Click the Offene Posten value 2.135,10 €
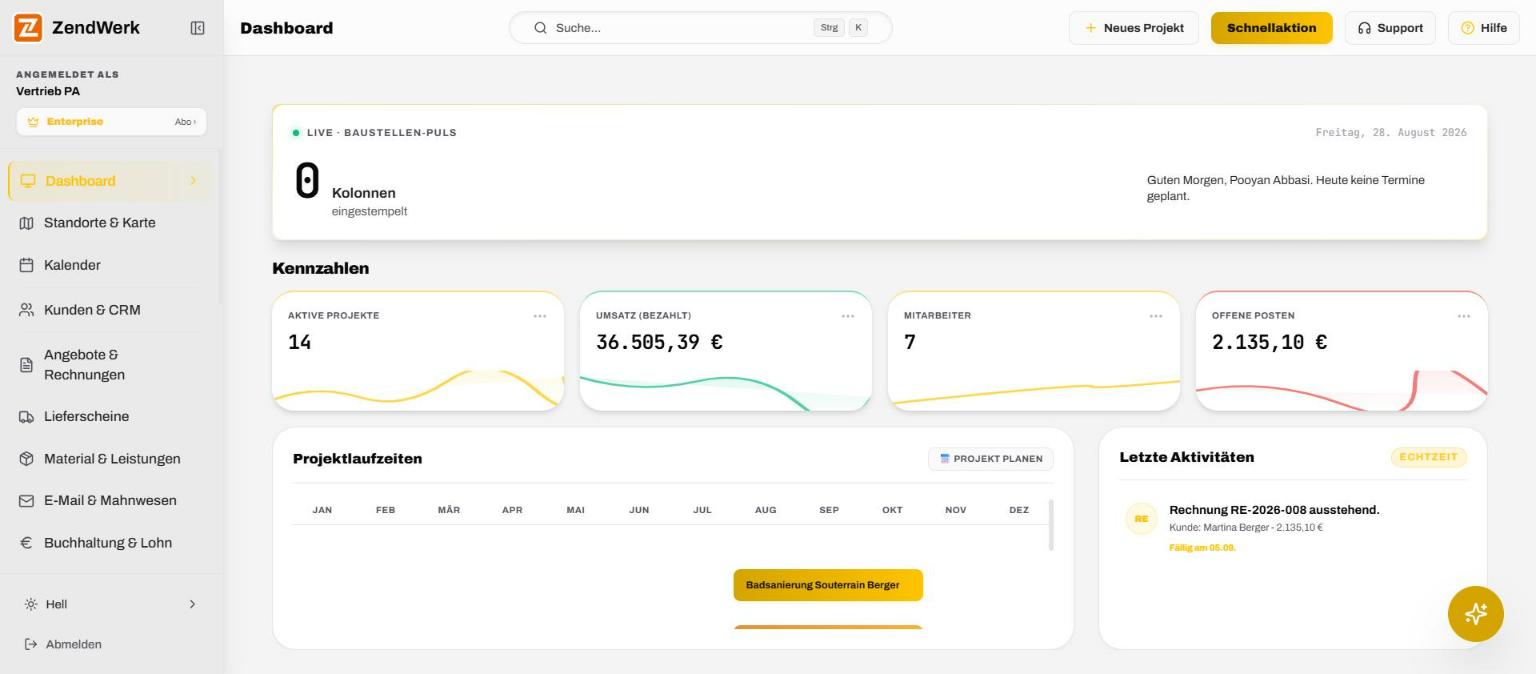Image resolution: width=1536 pixels, height=674 pixels. [x=1269, y=342]
